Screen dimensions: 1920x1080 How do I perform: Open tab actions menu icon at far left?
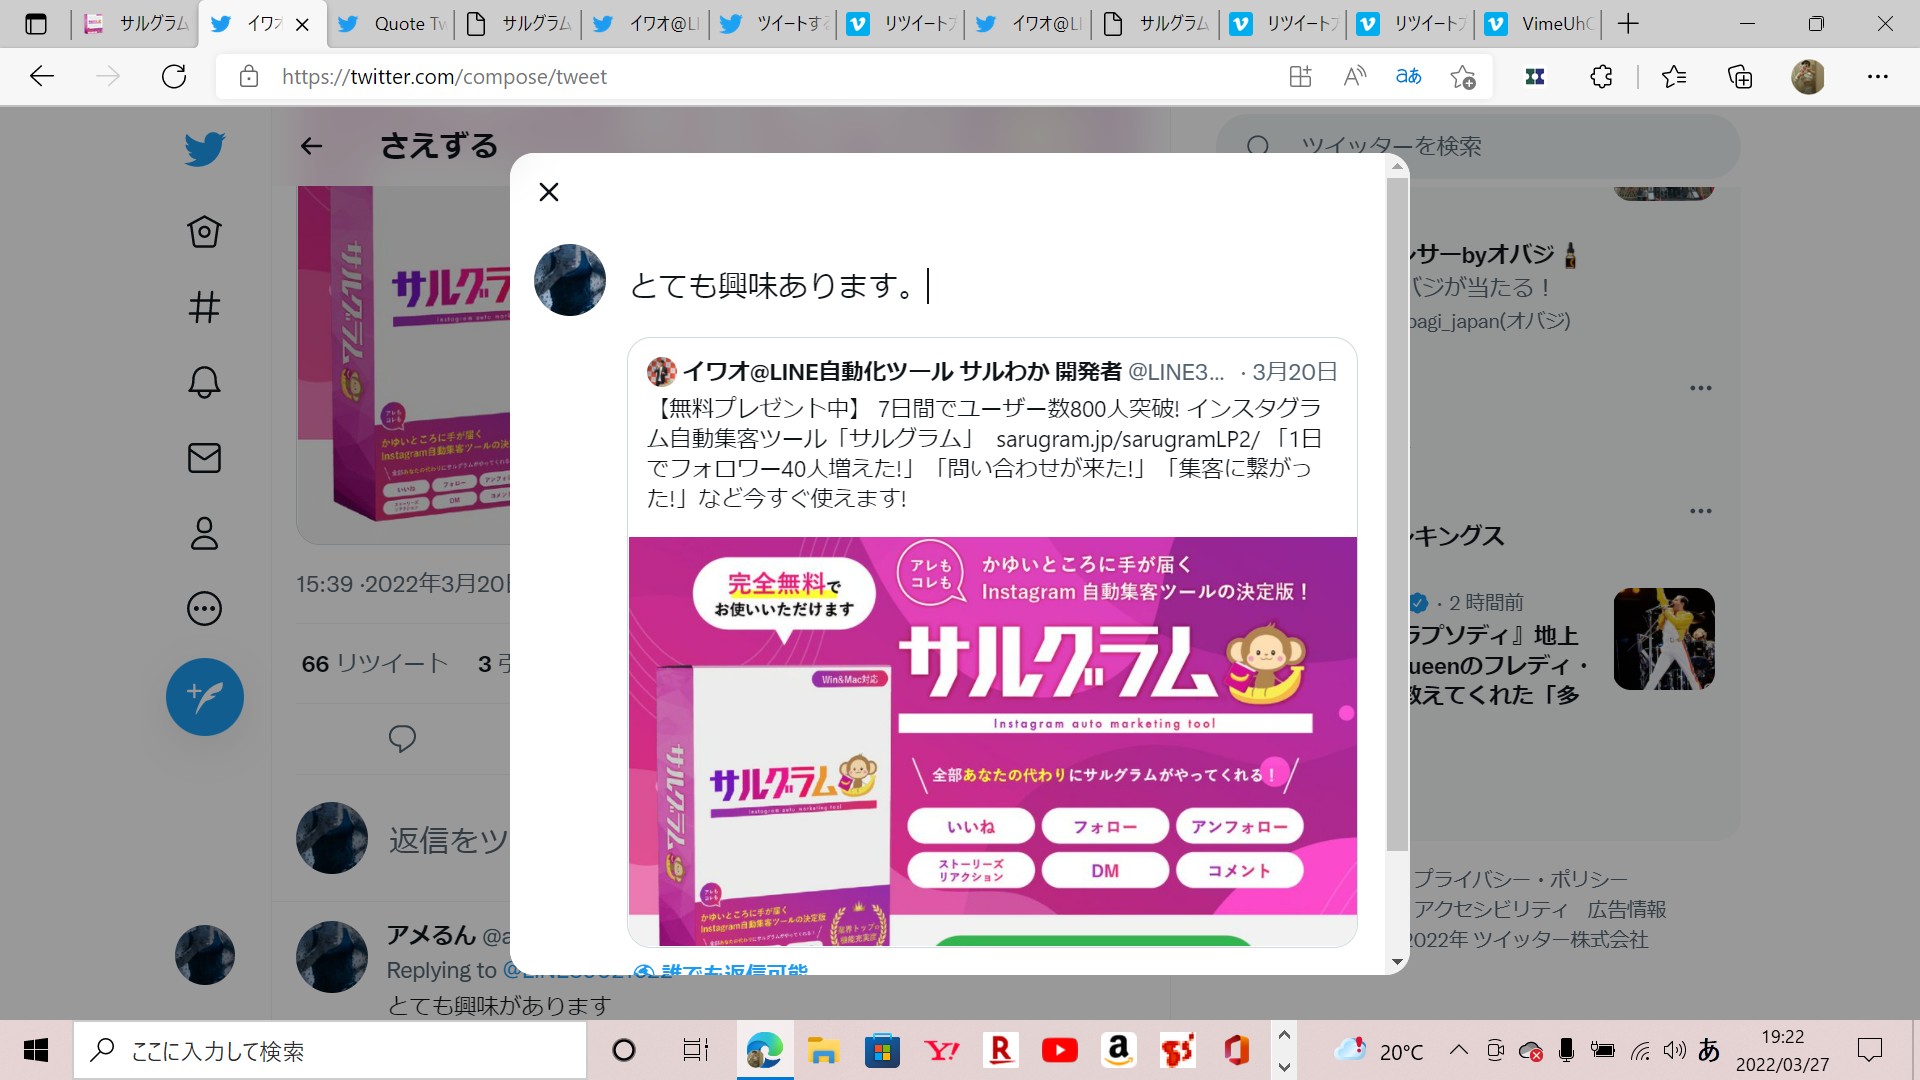tap(36, 24)
